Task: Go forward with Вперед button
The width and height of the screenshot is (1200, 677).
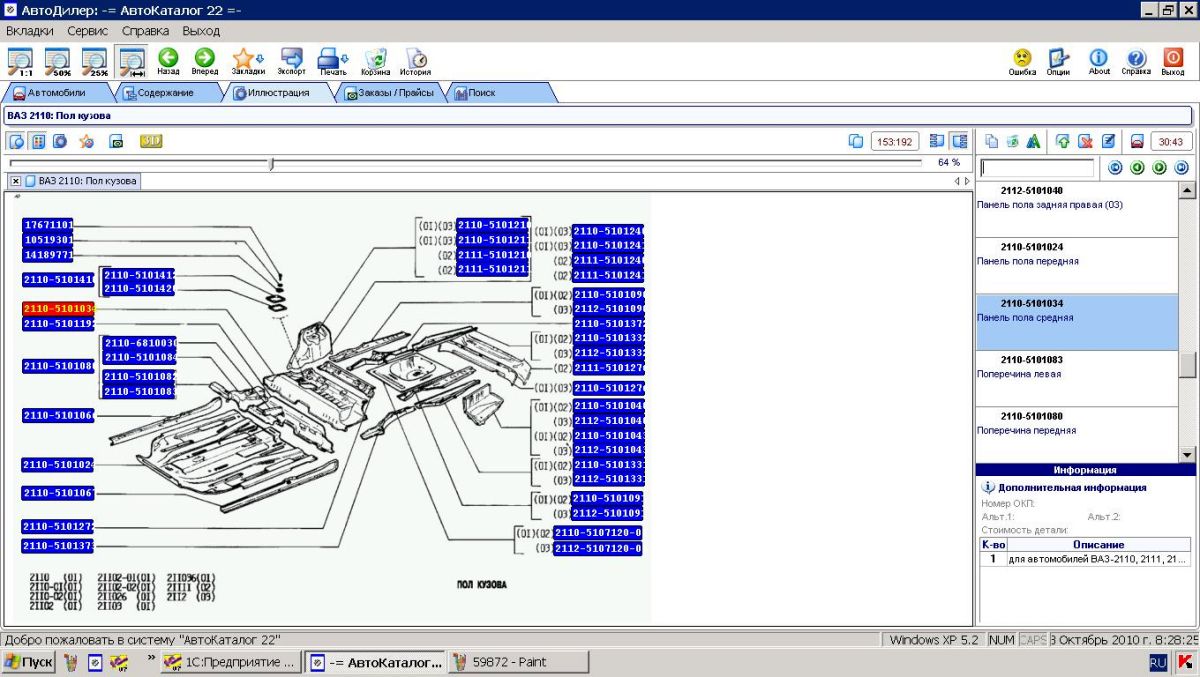Action: [204, 61]
